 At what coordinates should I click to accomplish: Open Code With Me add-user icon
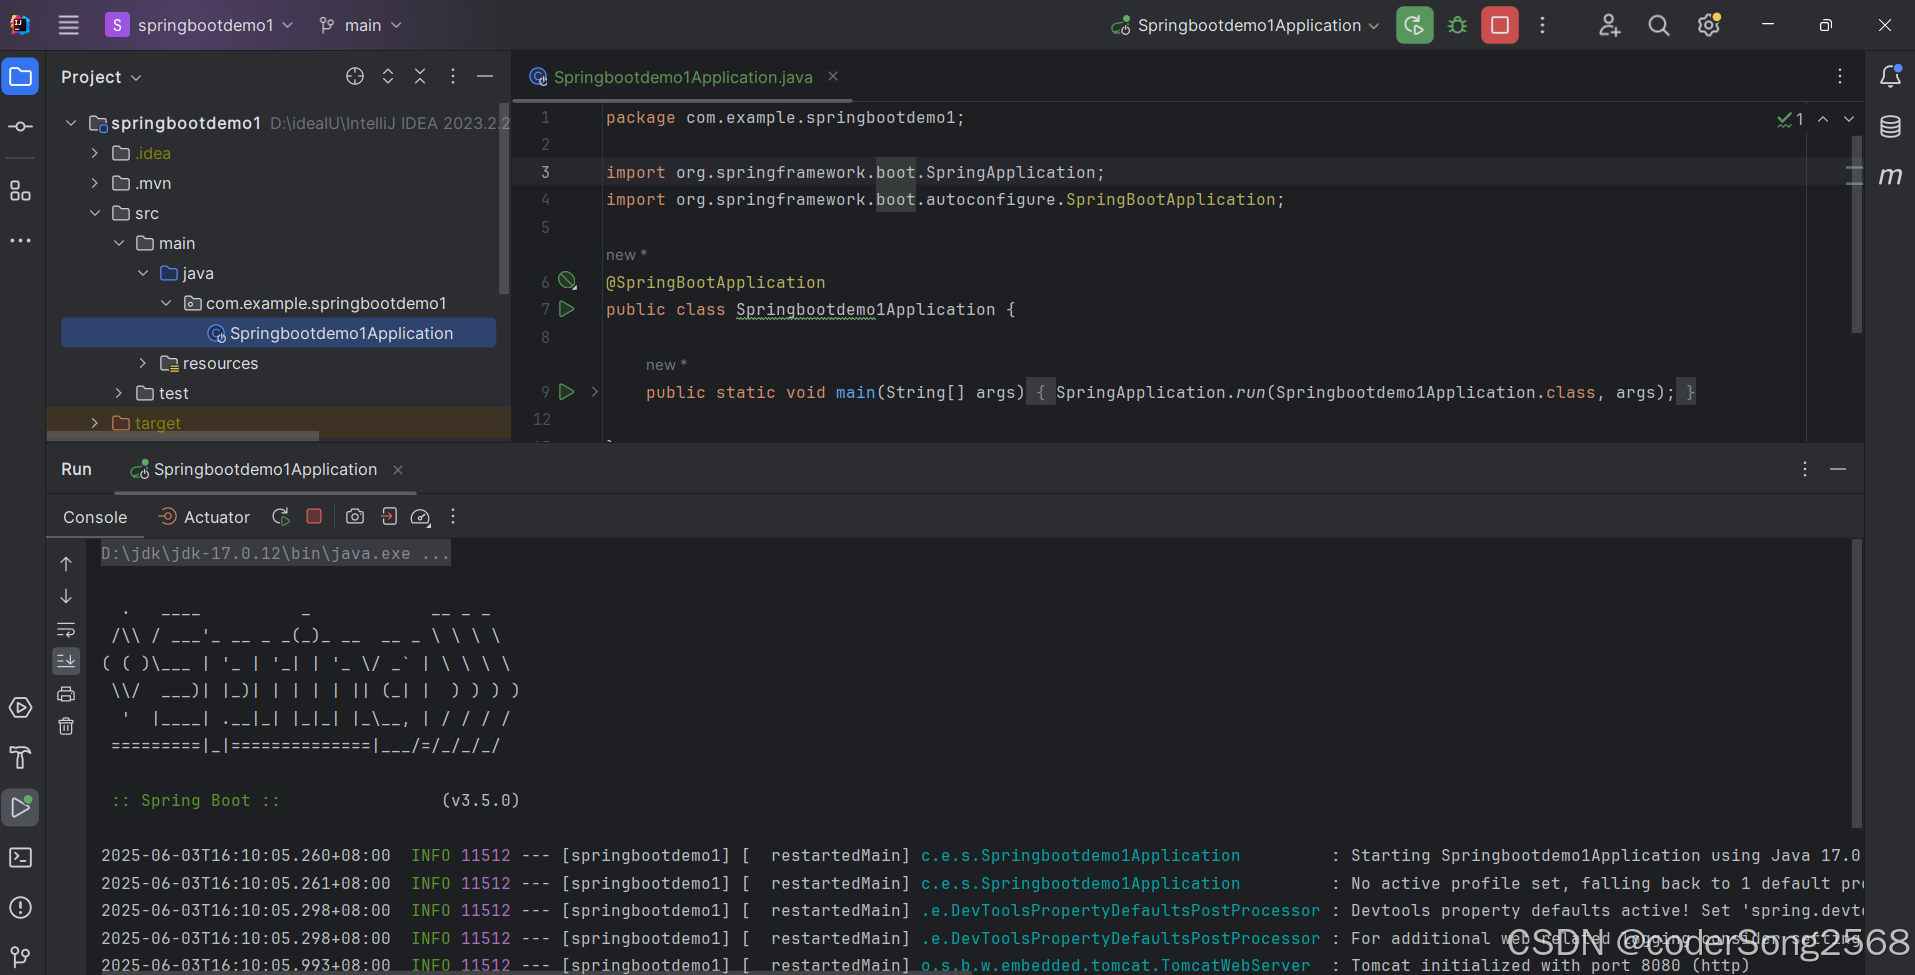(x=1609, y=25)
